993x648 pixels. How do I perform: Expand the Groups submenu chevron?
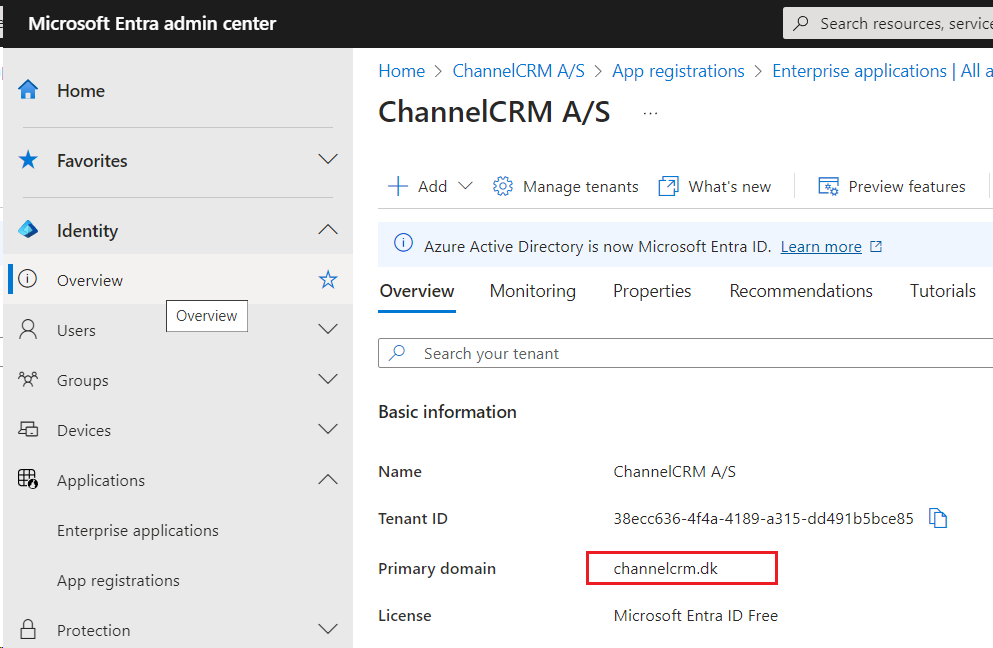pyautogui.click(x=327, y=379)
